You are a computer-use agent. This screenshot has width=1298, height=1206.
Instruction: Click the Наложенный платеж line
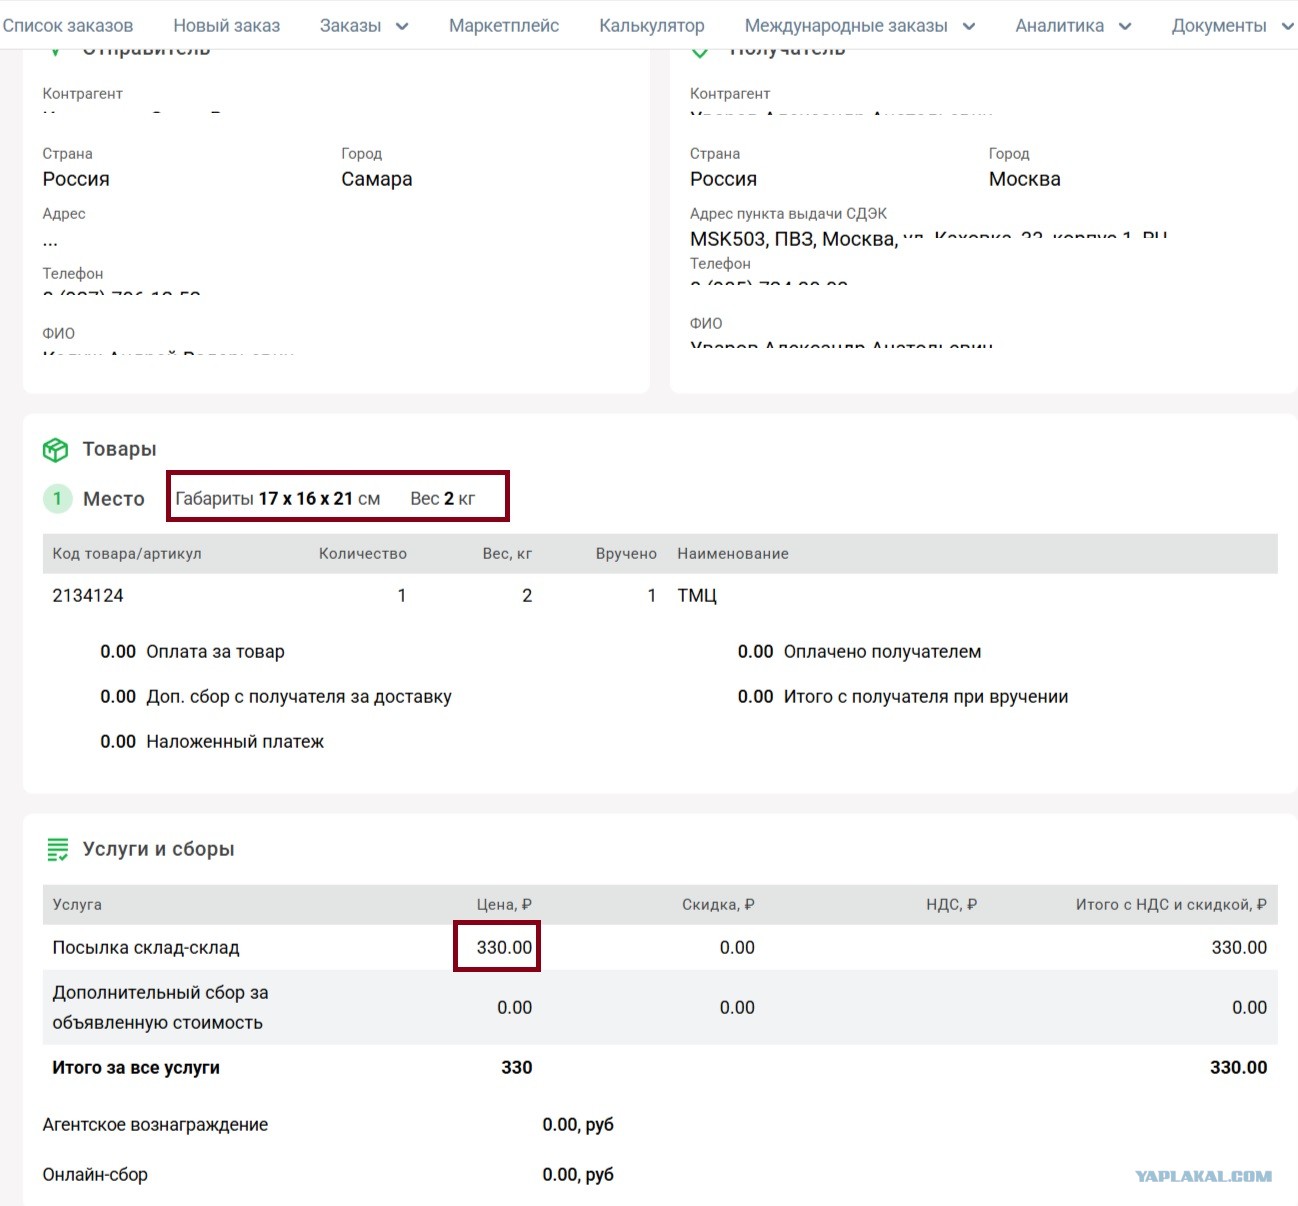[212, 742]
